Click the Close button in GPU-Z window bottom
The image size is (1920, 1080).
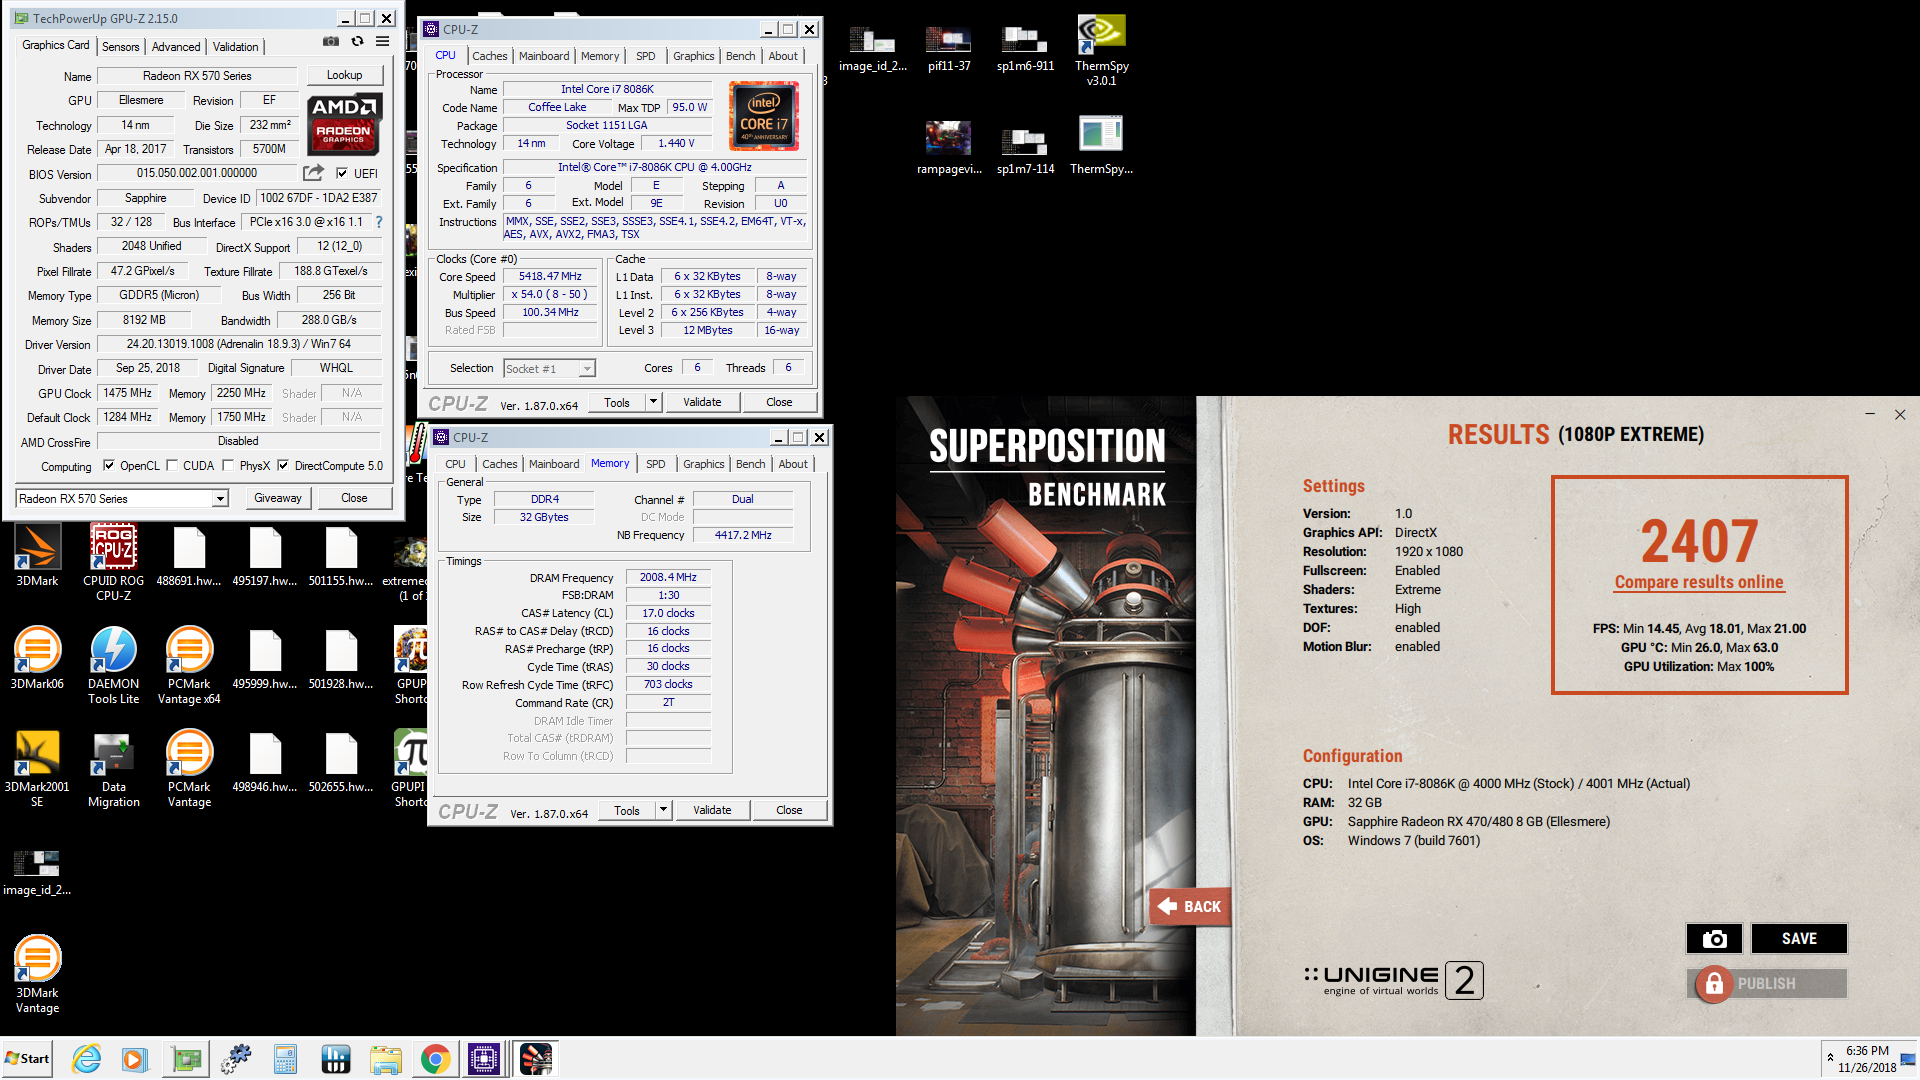(354, 498)
